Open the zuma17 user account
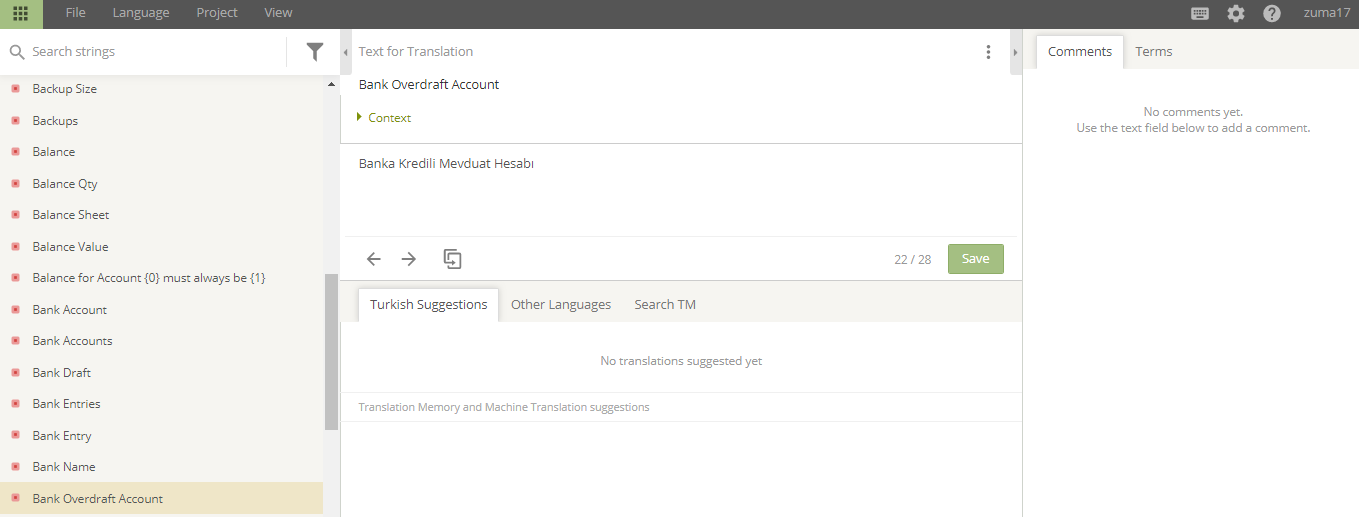The image size is (1359, 517). (x=1327, y=13)
